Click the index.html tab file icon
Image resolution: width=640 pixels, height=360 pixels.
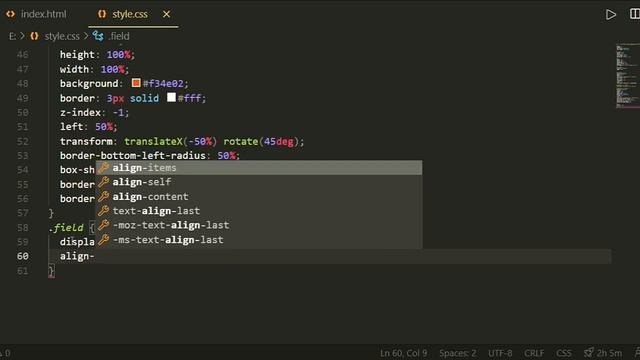tap(11, 14)
